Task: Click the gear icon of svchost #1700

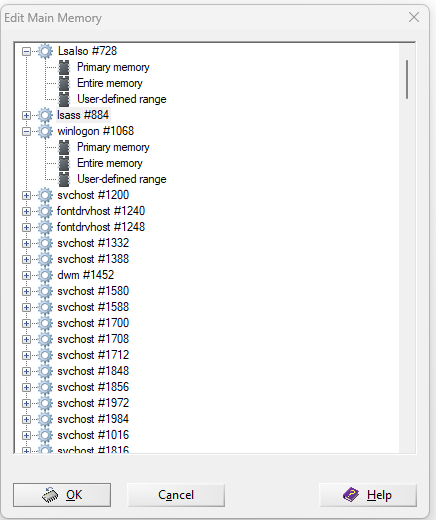Action: (x=45, y=323)
